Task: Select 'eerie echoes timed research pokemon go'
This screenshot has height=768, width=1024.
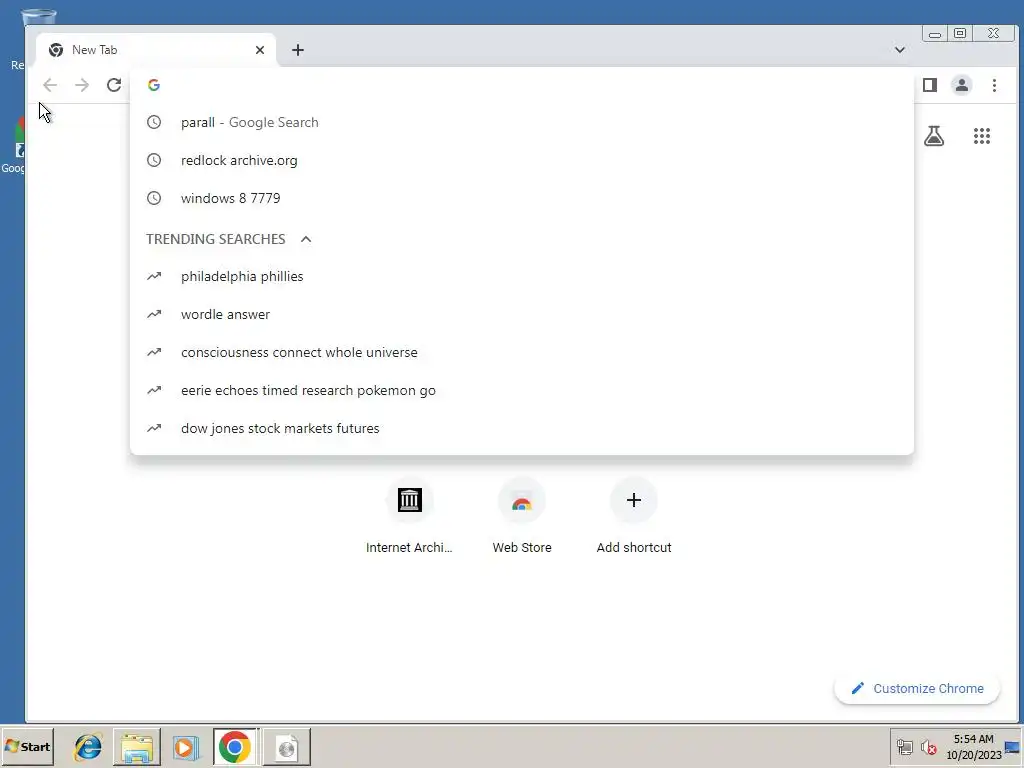Action: pyautogui.click(x=522, y=390)
